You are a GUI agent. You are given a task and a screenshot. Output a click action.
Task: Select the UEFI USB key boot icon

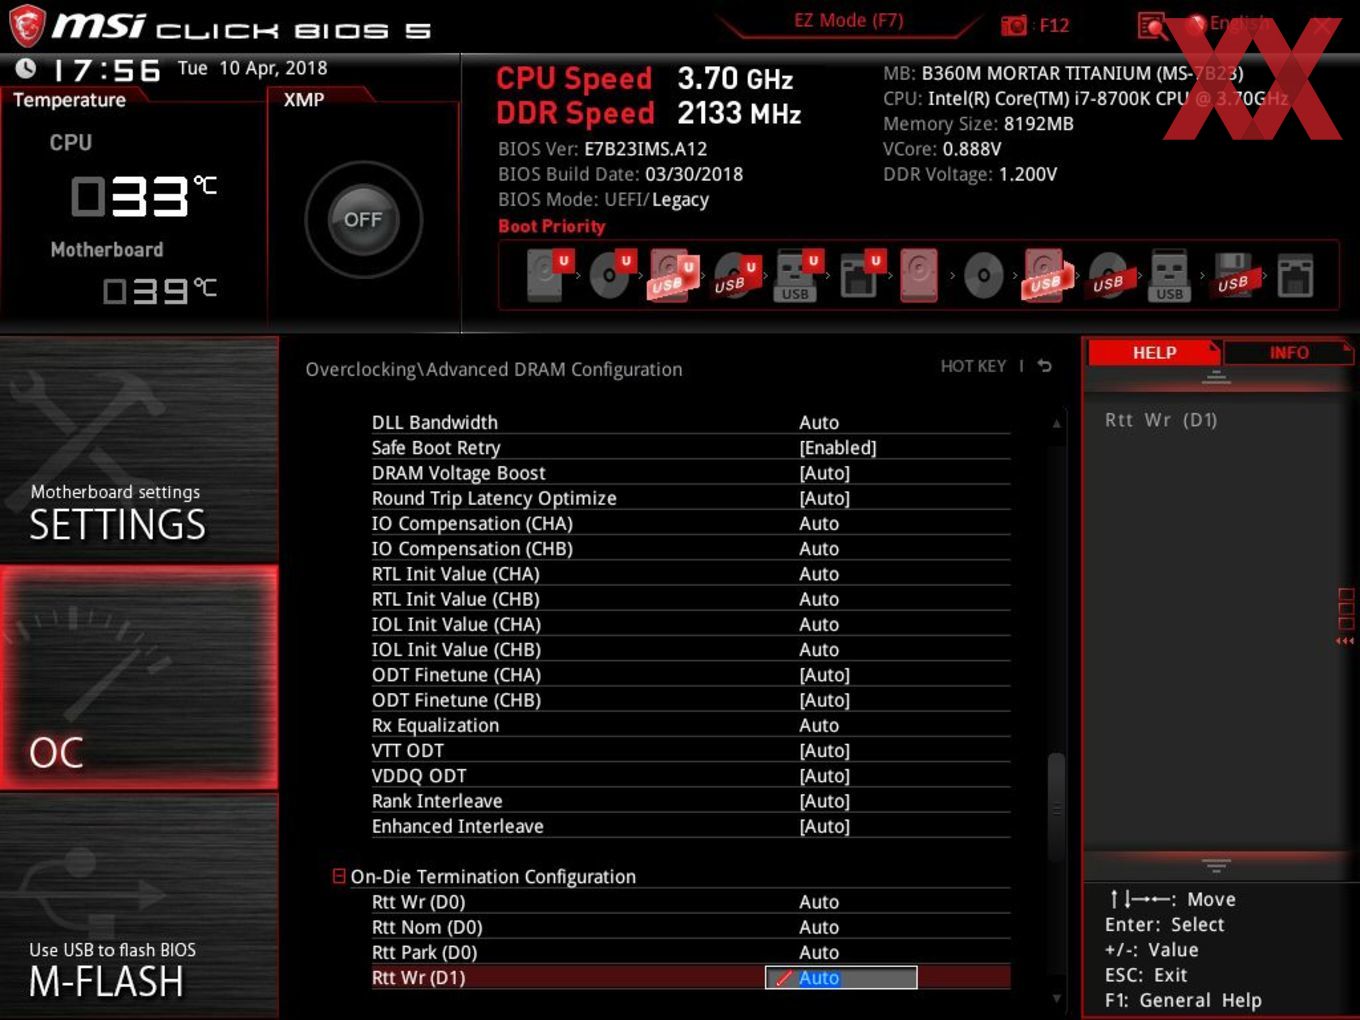coord(798,275)
